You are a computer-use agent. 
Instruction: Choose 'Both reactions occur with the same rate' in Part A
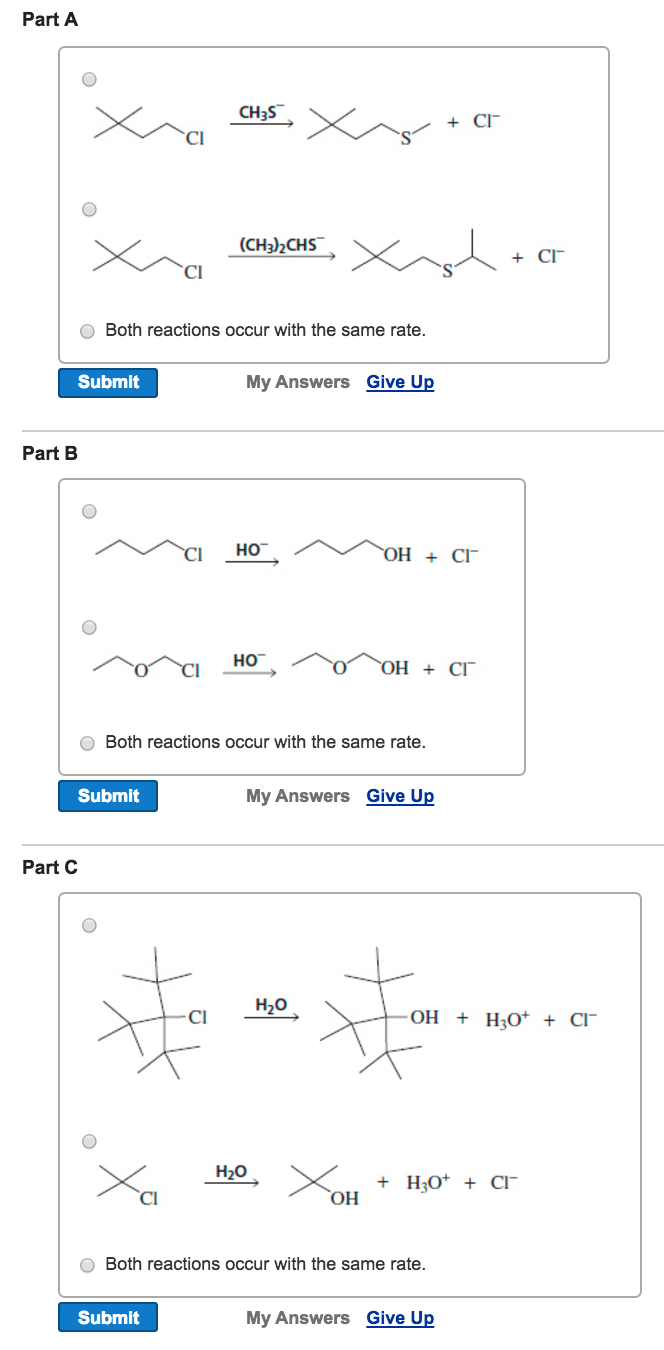pyautogui.click(x=89, y=330)
